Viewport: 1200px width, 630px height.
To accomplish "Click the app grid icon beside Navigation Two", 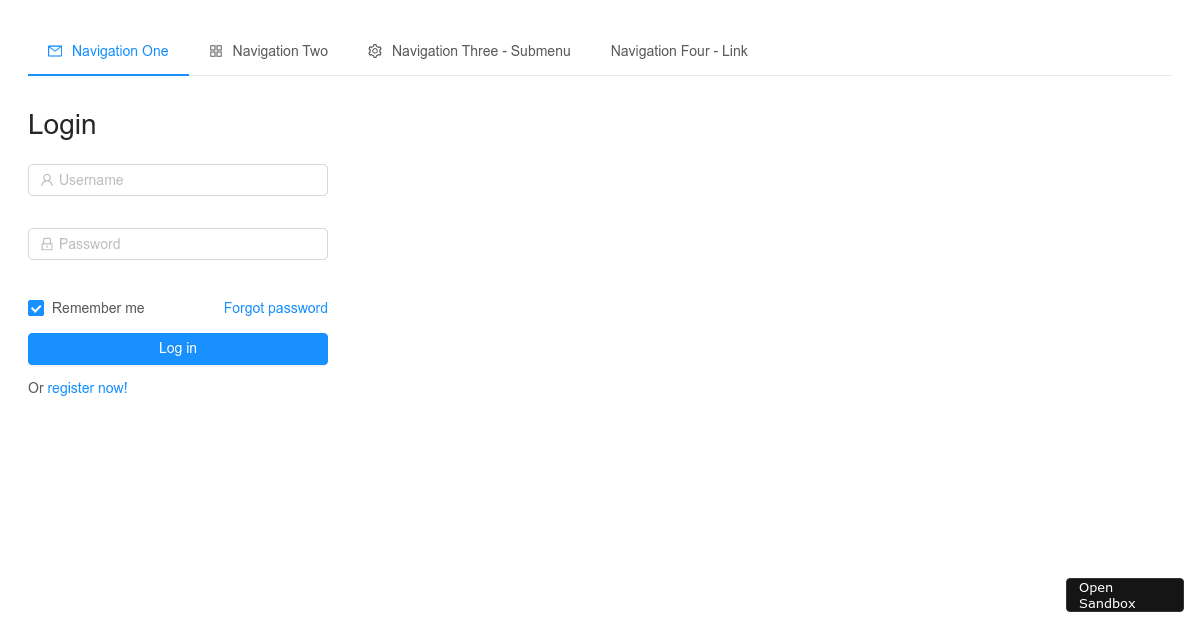I will [216, 50].
